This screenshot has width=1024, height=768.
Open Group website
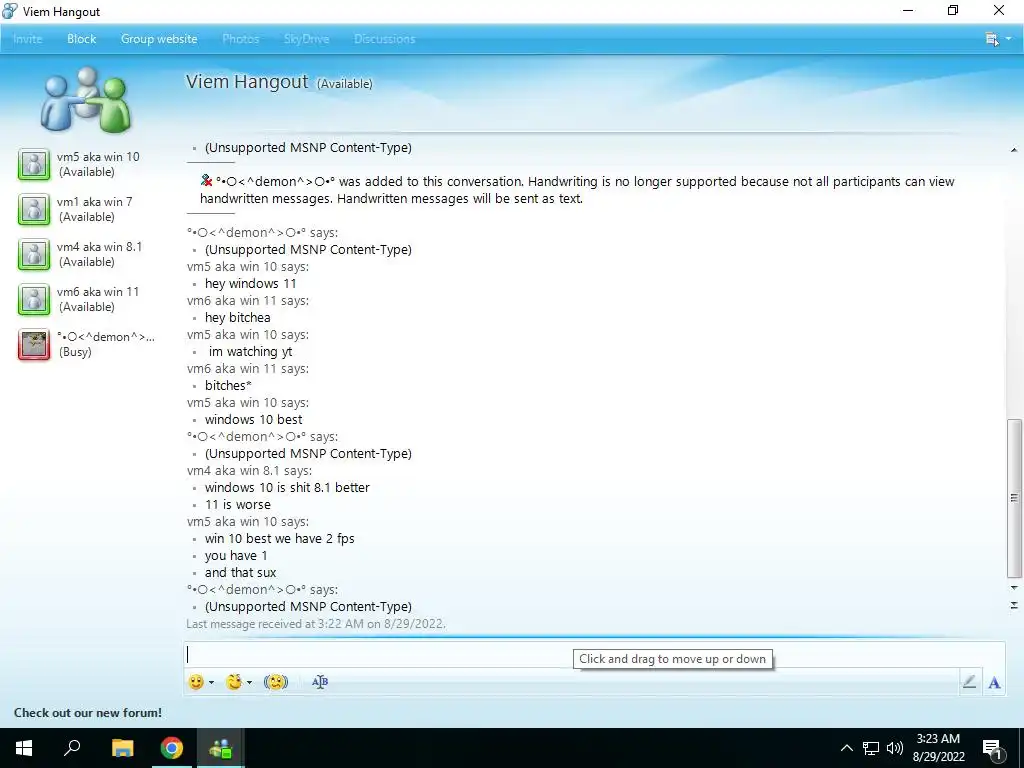(159, 39)
